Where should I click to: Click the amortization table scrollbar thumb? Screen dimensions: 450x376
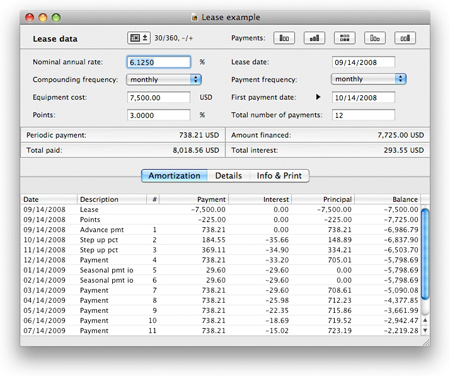click(425, 254)
